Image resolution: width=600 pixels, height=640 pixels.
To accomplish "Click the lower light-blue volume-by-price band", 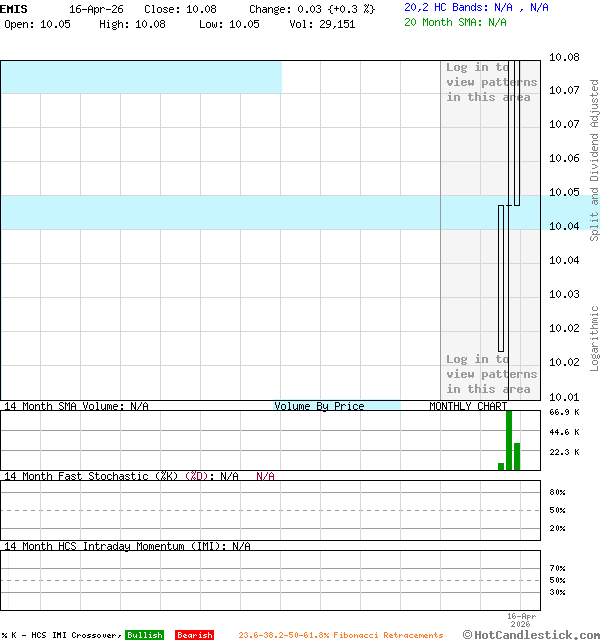I will pyautogui.click(x=220, y=212).
